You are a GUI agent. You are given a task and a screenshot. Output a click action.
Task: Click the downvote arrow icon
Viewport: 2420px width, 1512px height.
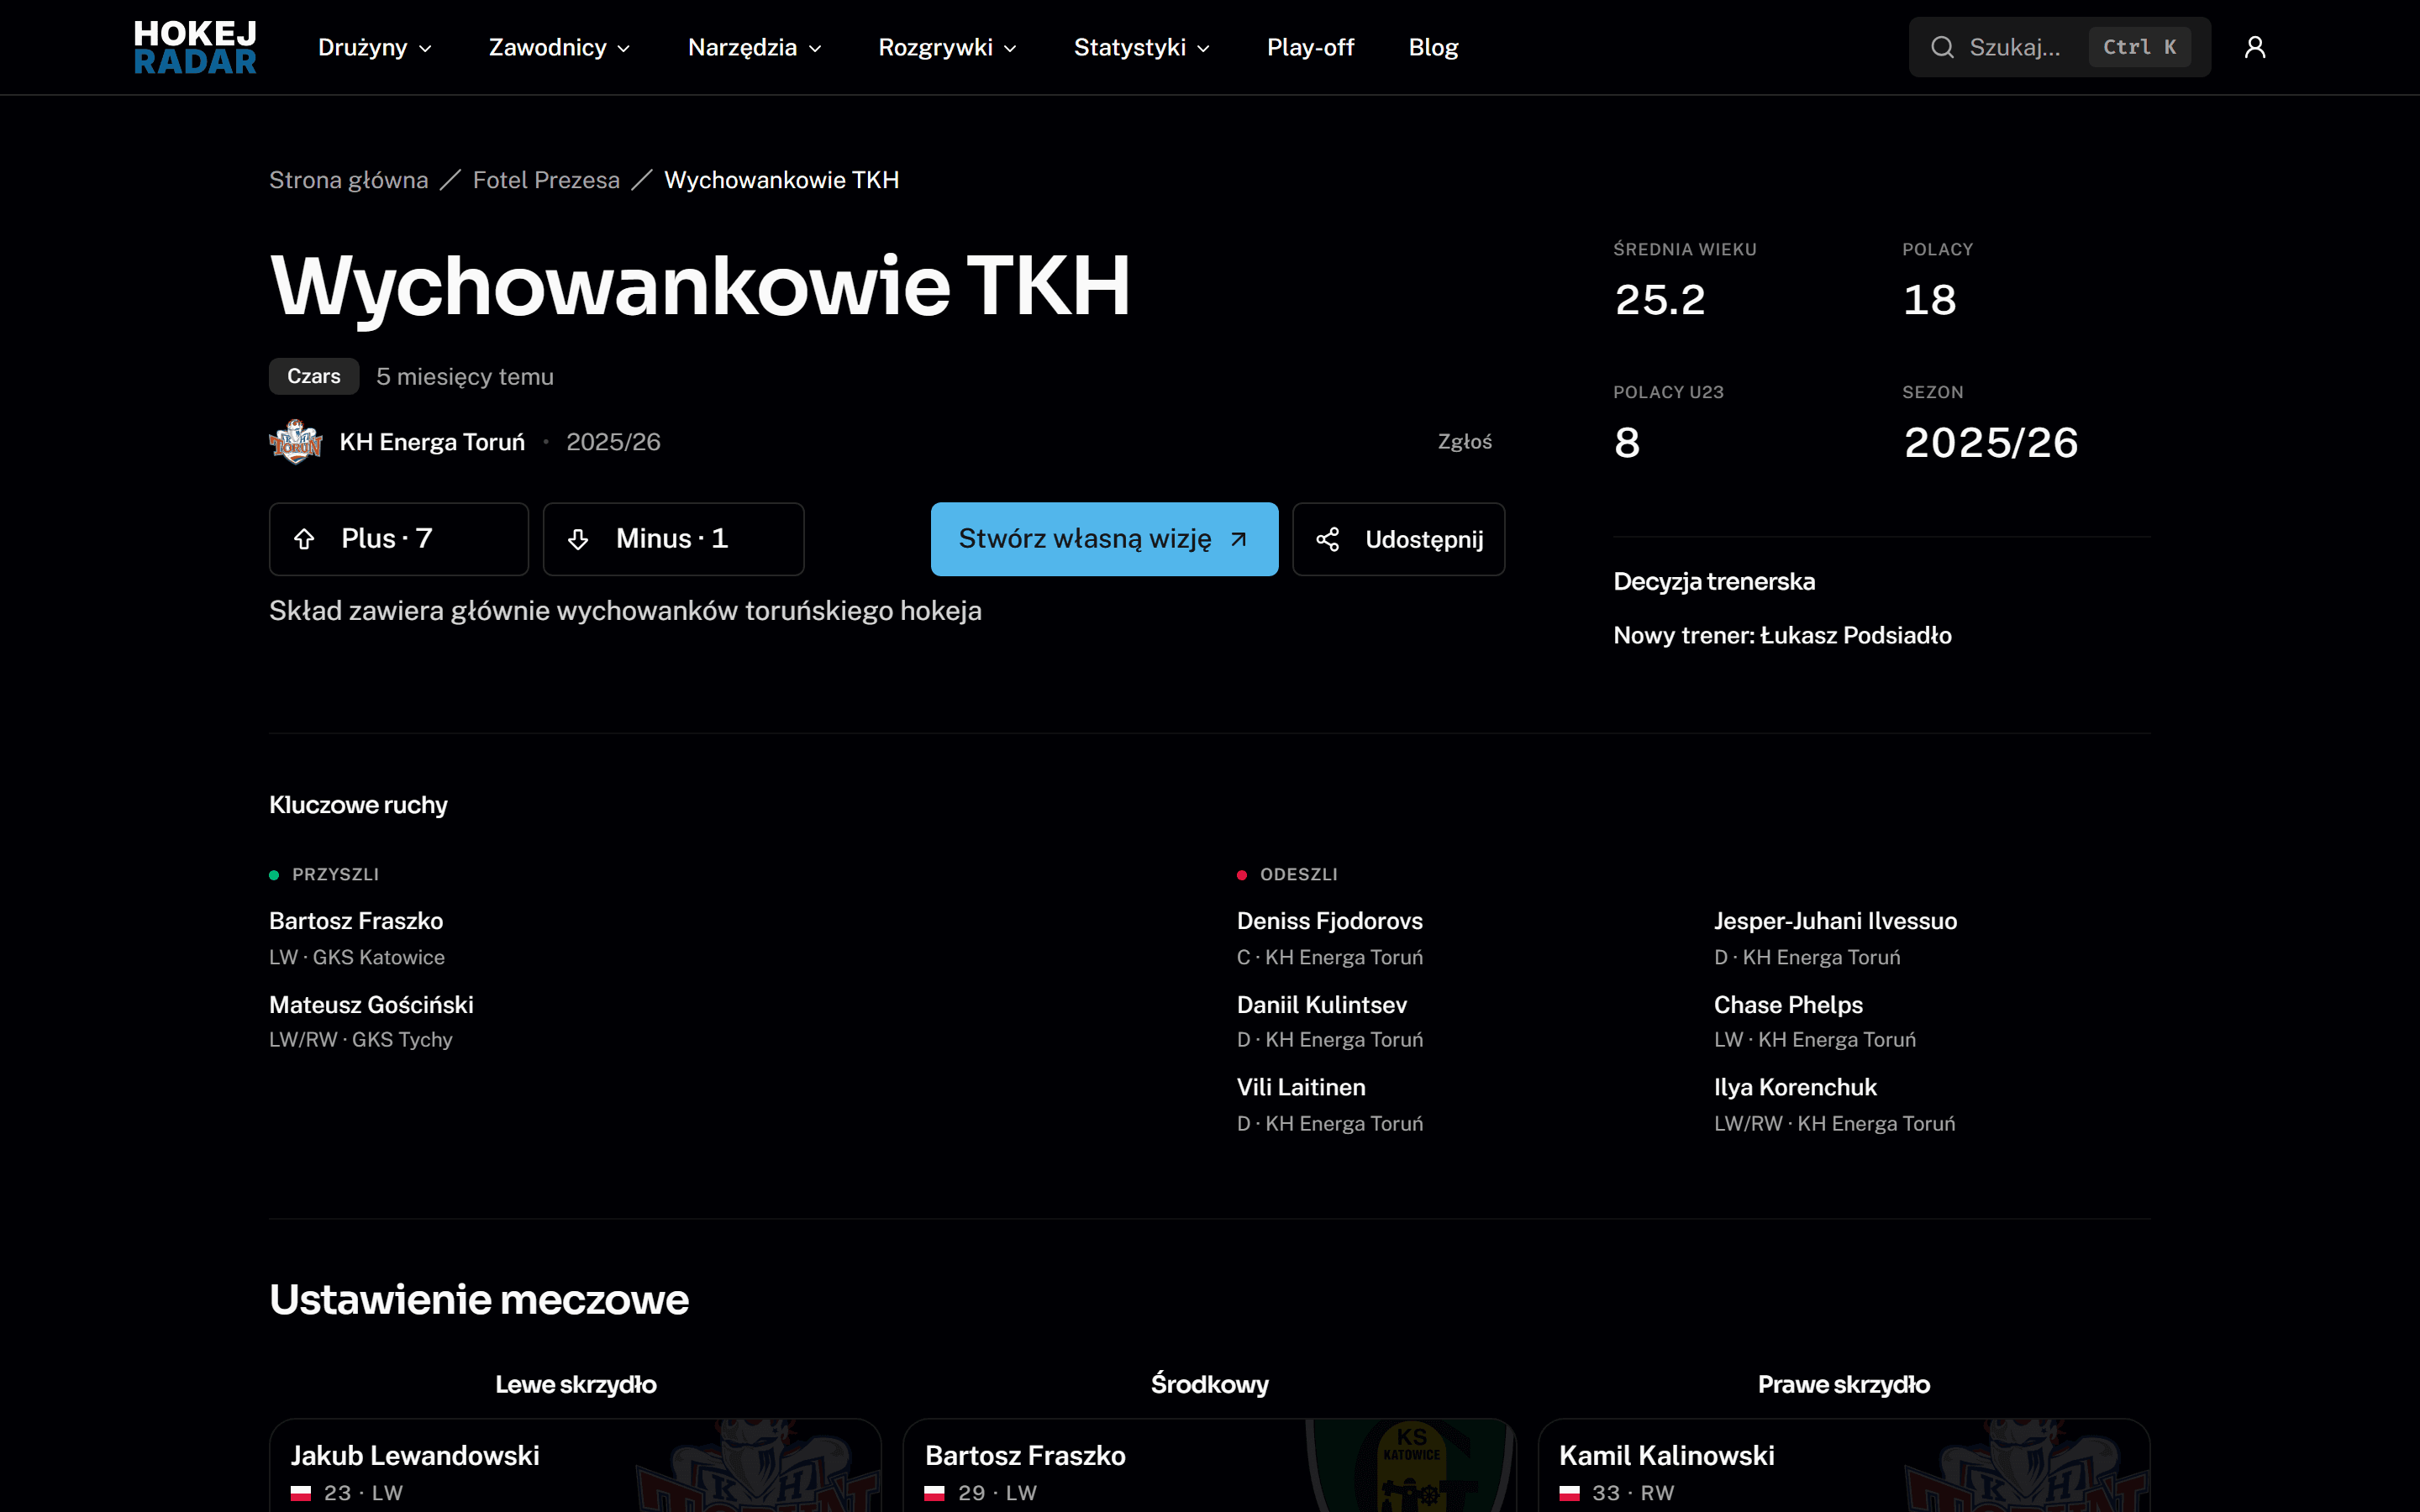578,540
